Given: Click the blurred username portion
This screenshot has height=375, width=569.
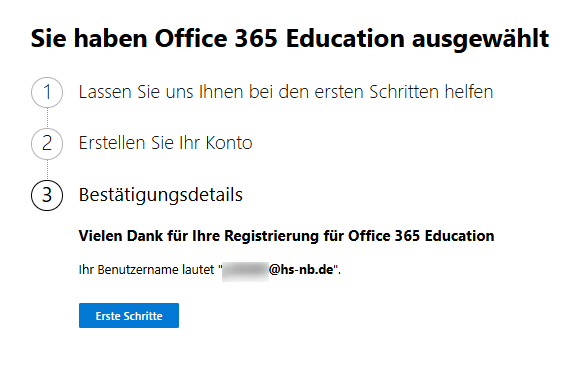Looking at the screenshot, I should tap(245, 271).
